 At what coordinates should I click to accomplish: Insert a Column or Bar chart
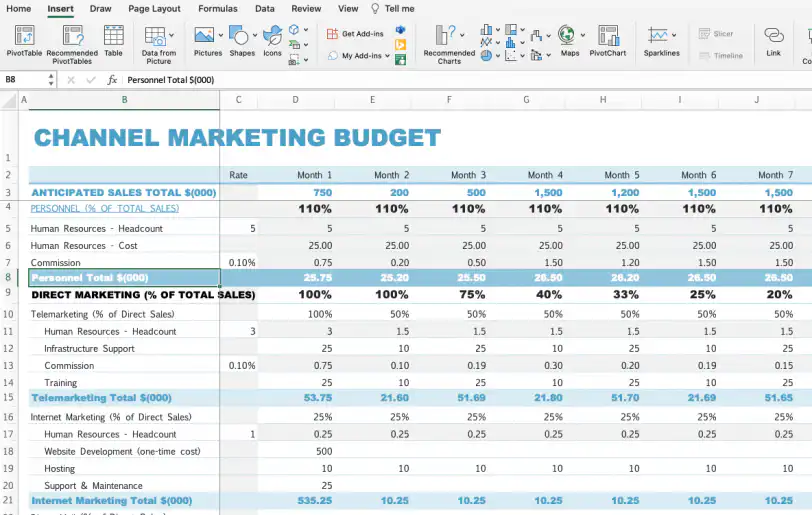click(x=486, y=30)
